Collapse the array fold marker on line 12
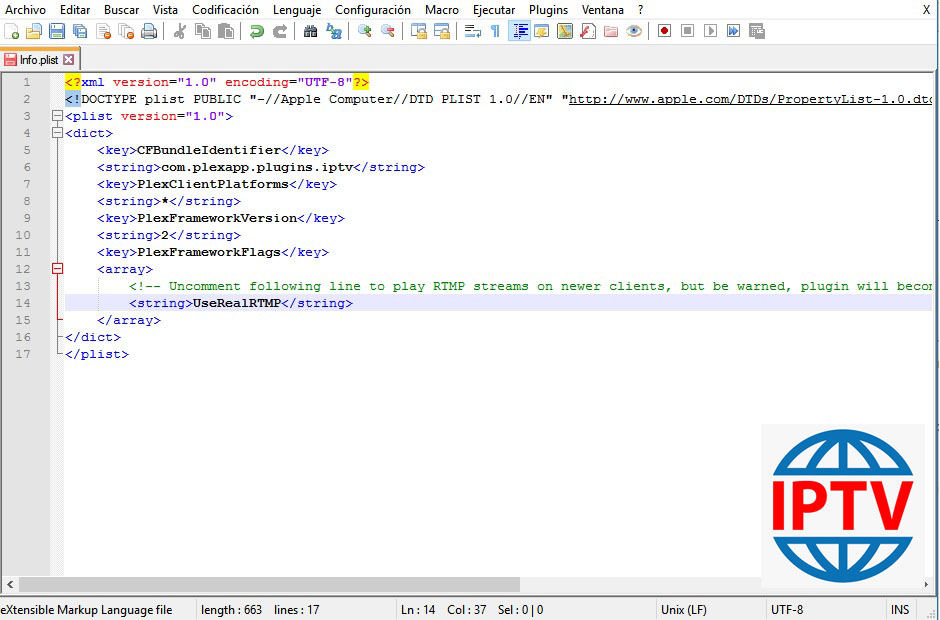 [x=57, y=269]
